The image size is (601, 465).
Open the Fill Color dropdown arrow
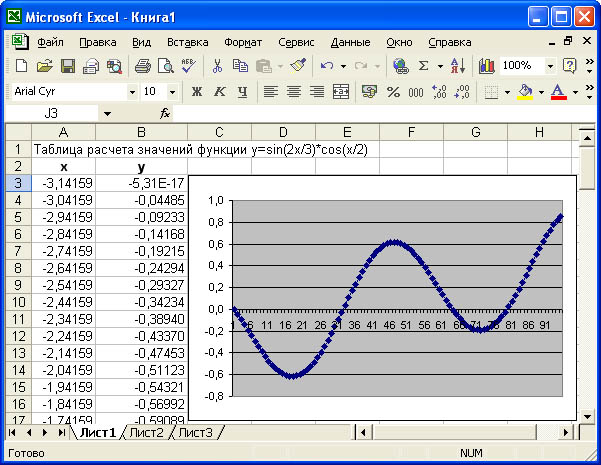point(541,92)
